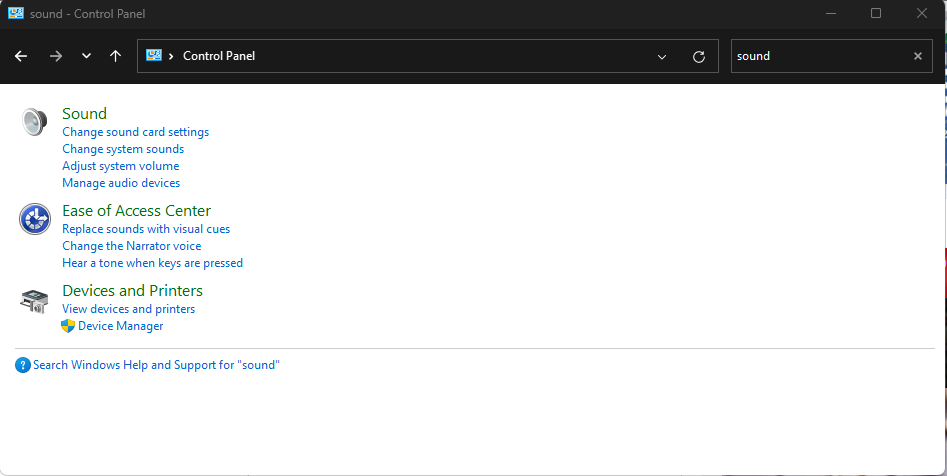Click the blue help question mark icon
Image resolution: width=947 pixels, height=476 pixels.
point(23,365)
